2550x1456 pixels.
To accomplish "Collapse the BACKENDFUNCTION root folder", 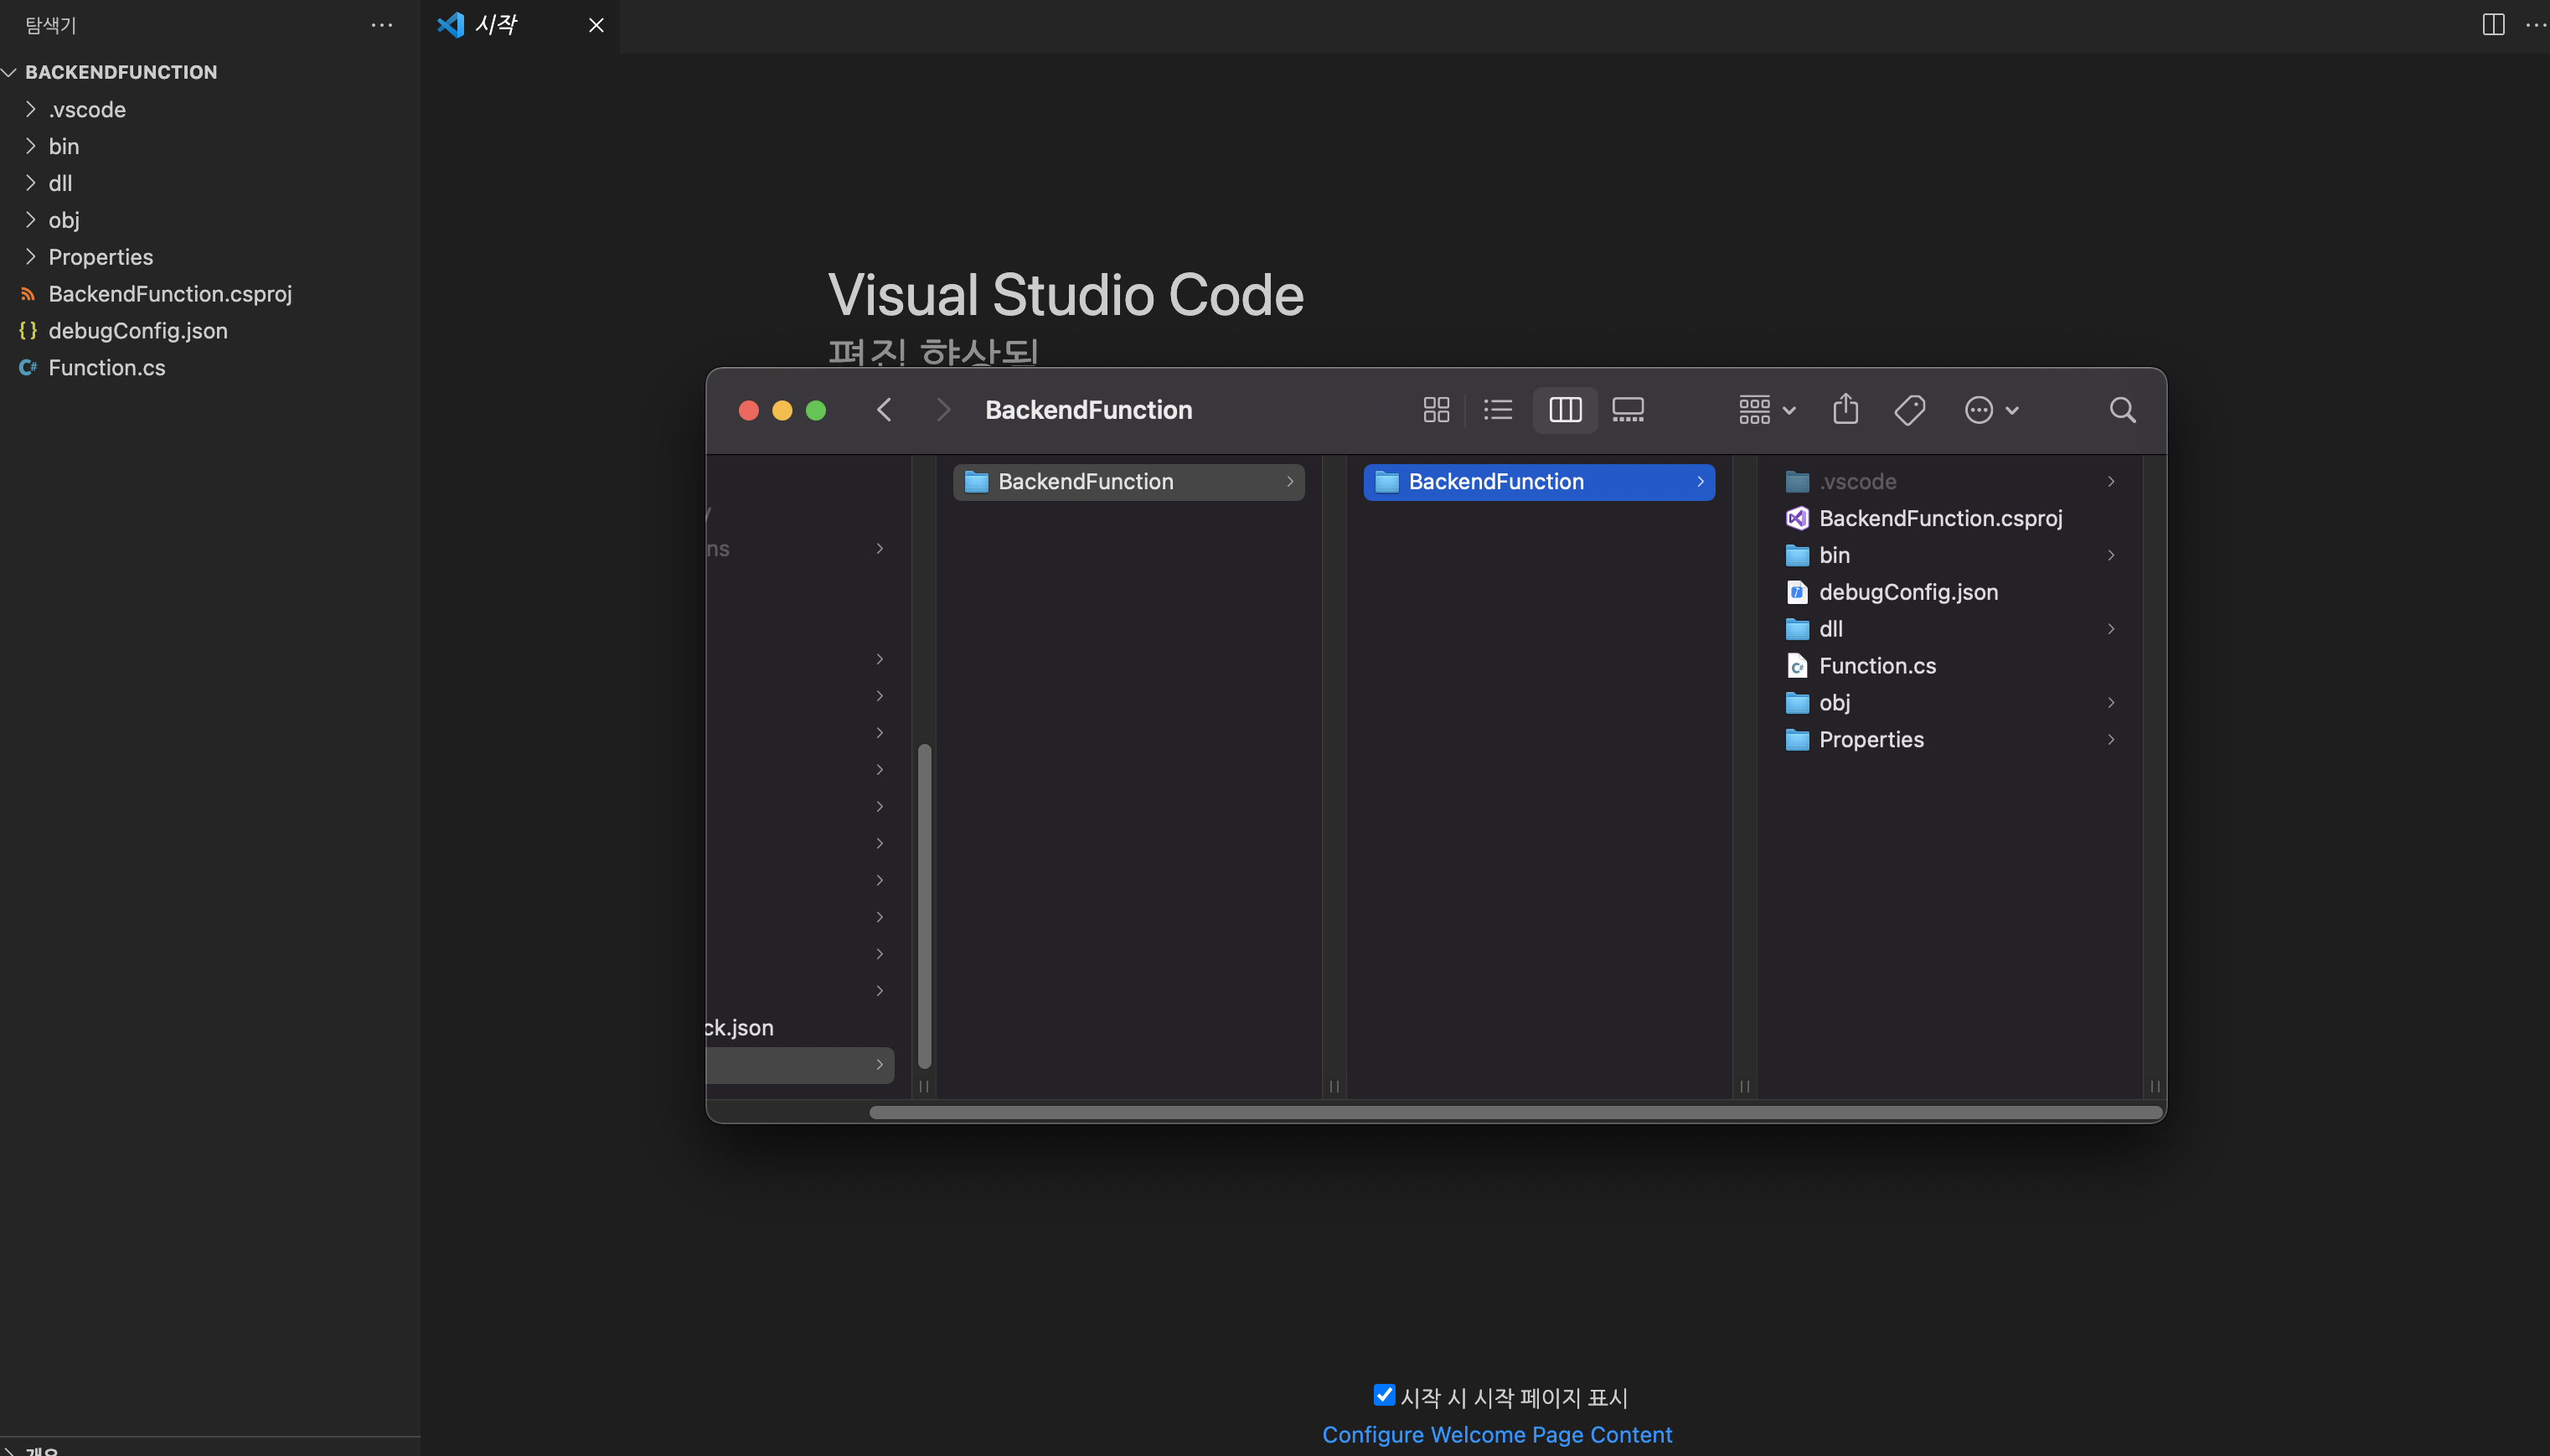I will click(210, 72).
